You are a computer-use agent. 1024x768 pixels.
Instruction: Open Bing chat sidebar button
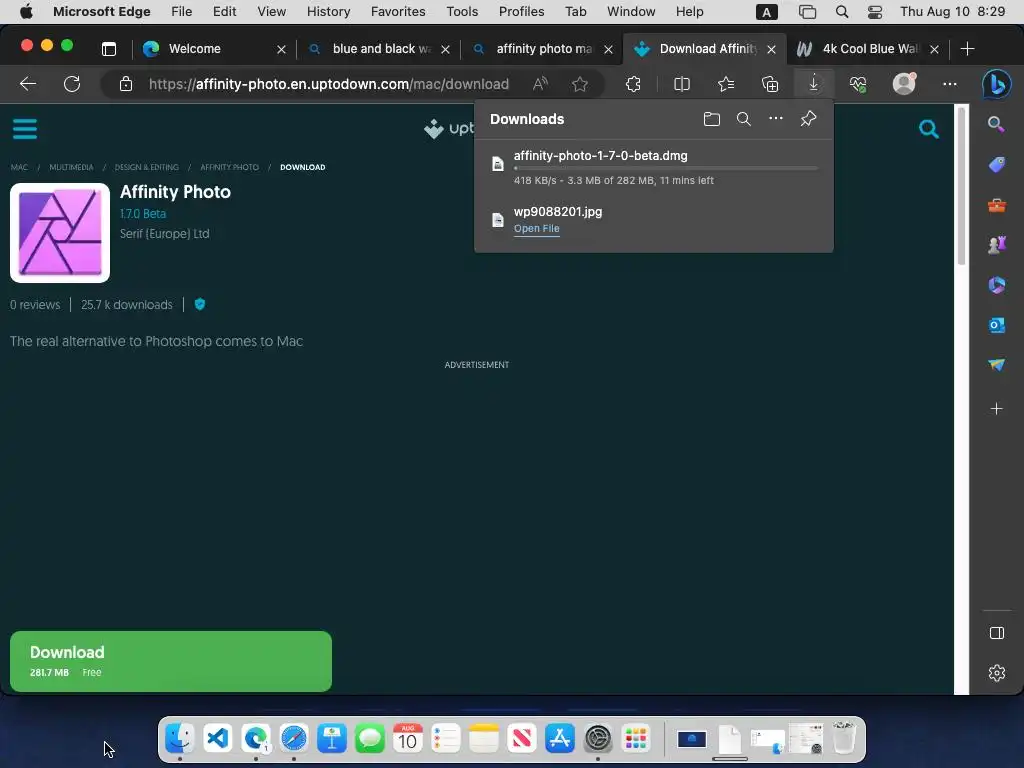997,84
